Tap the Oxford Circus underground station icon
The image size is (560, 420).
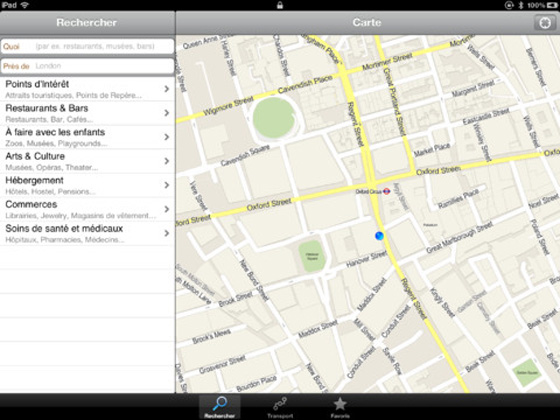tap(386, 191)
